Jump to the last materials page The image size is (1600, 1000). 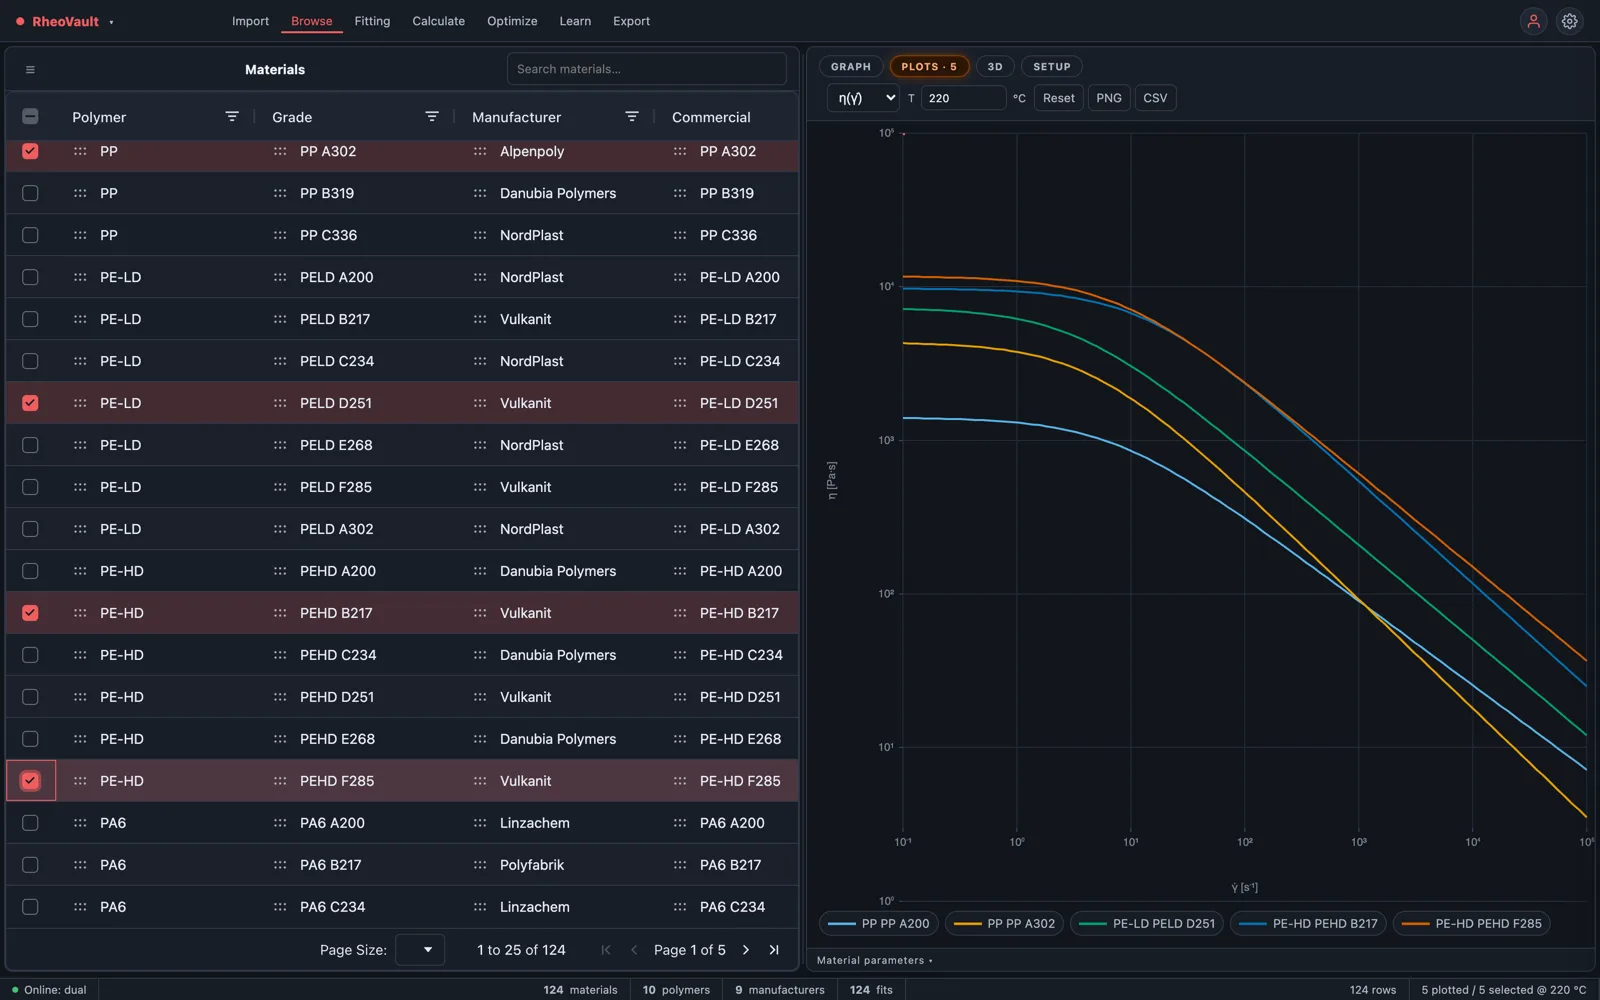[774, 950]
